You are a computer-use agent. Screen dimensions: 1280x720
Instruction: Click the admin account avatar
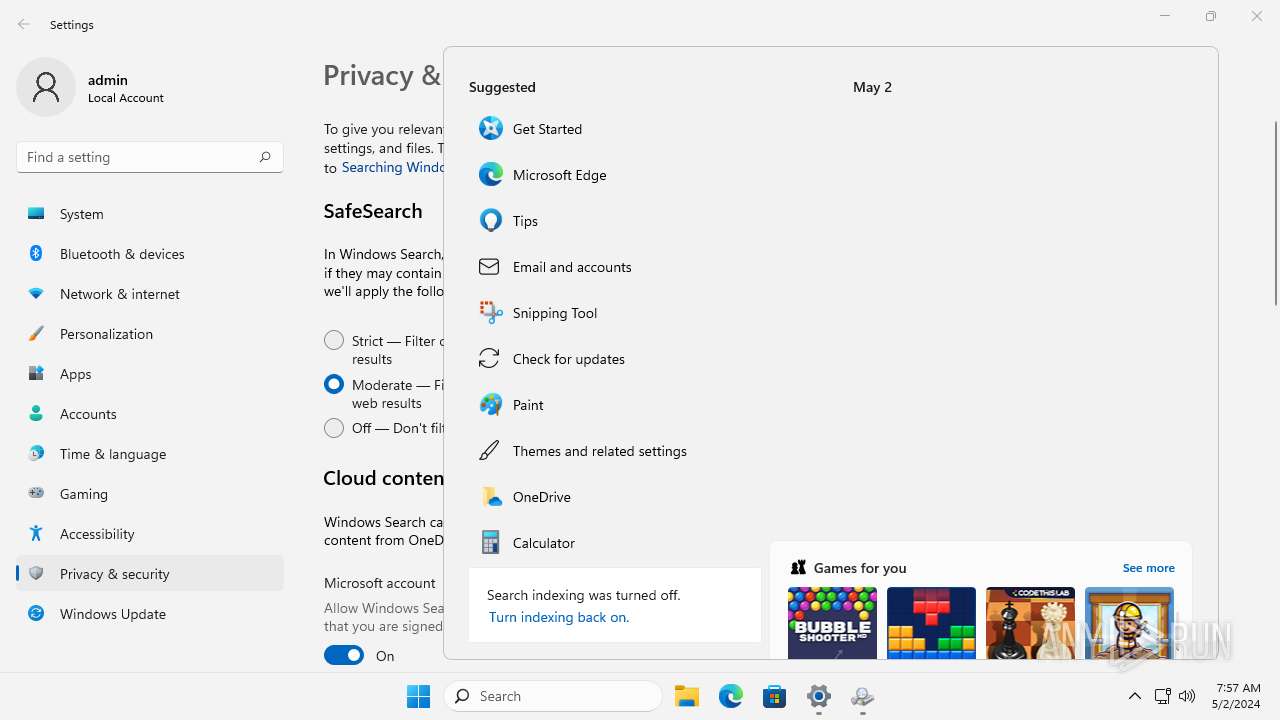click(x=46, y=87)
